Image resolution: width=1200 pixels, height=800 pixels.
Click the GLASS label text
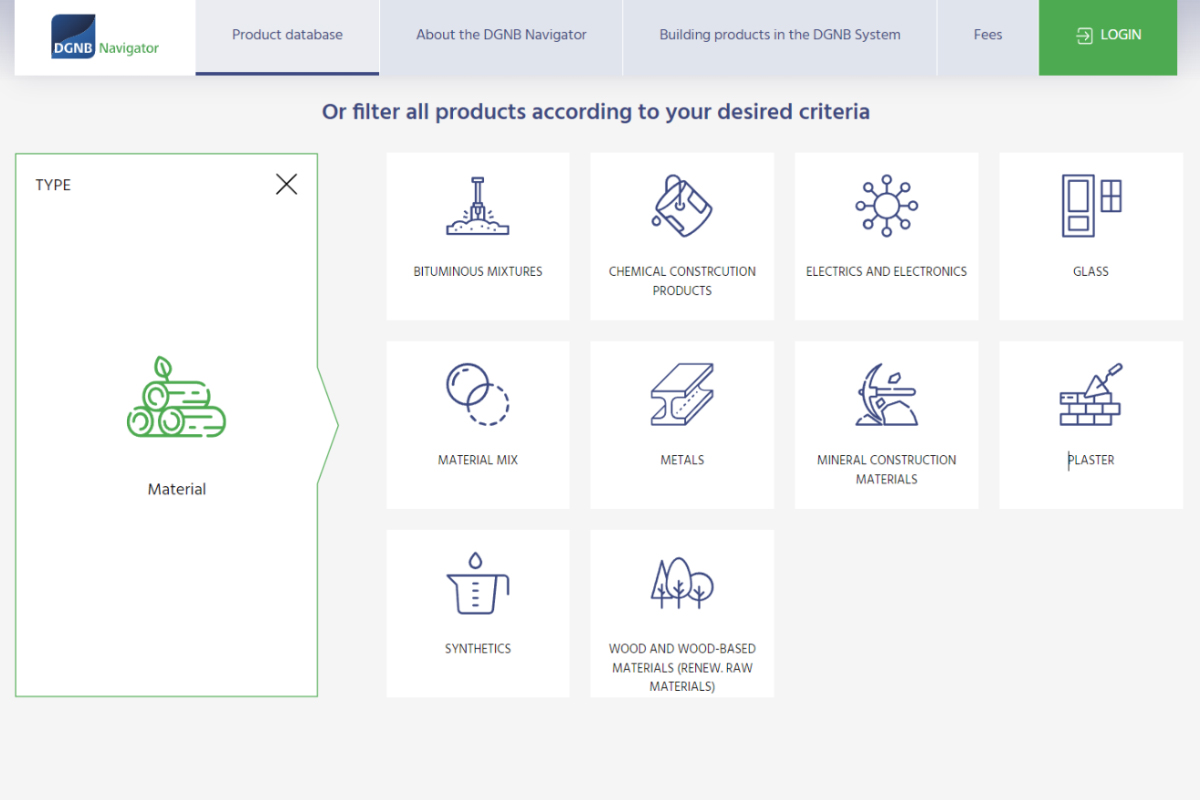click(1091, 271)
